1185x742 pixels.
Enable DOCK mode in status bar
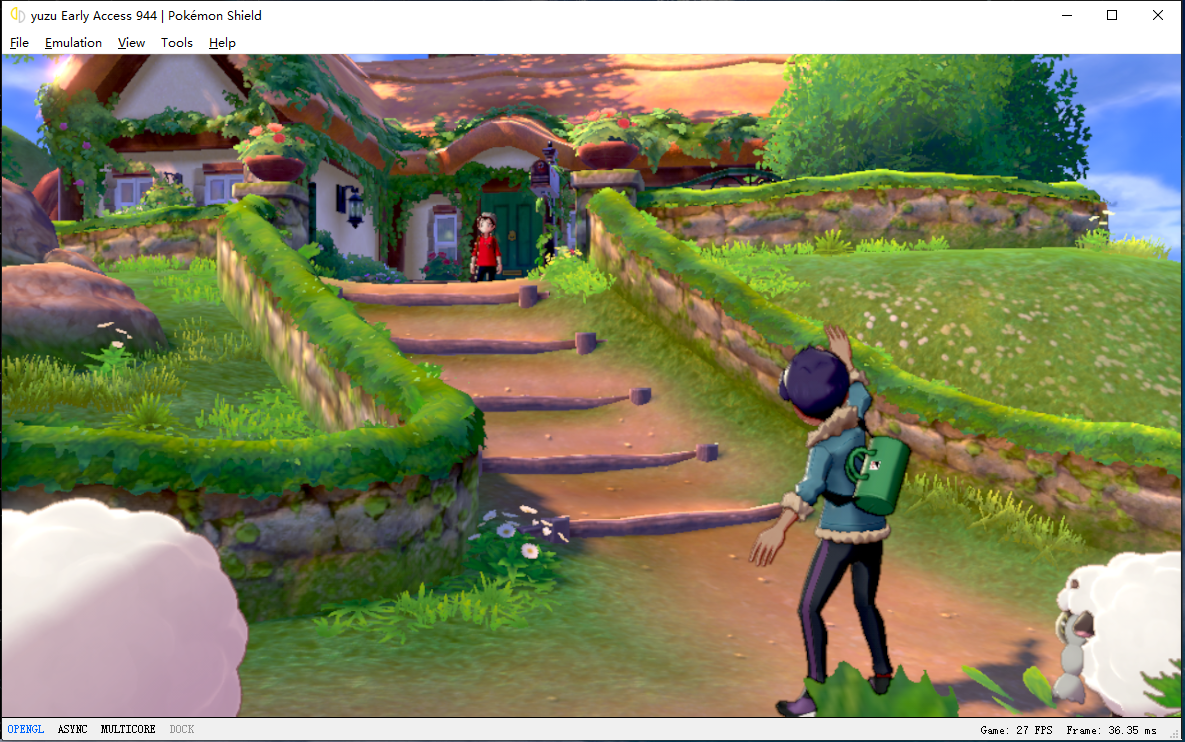coord(181,730)
